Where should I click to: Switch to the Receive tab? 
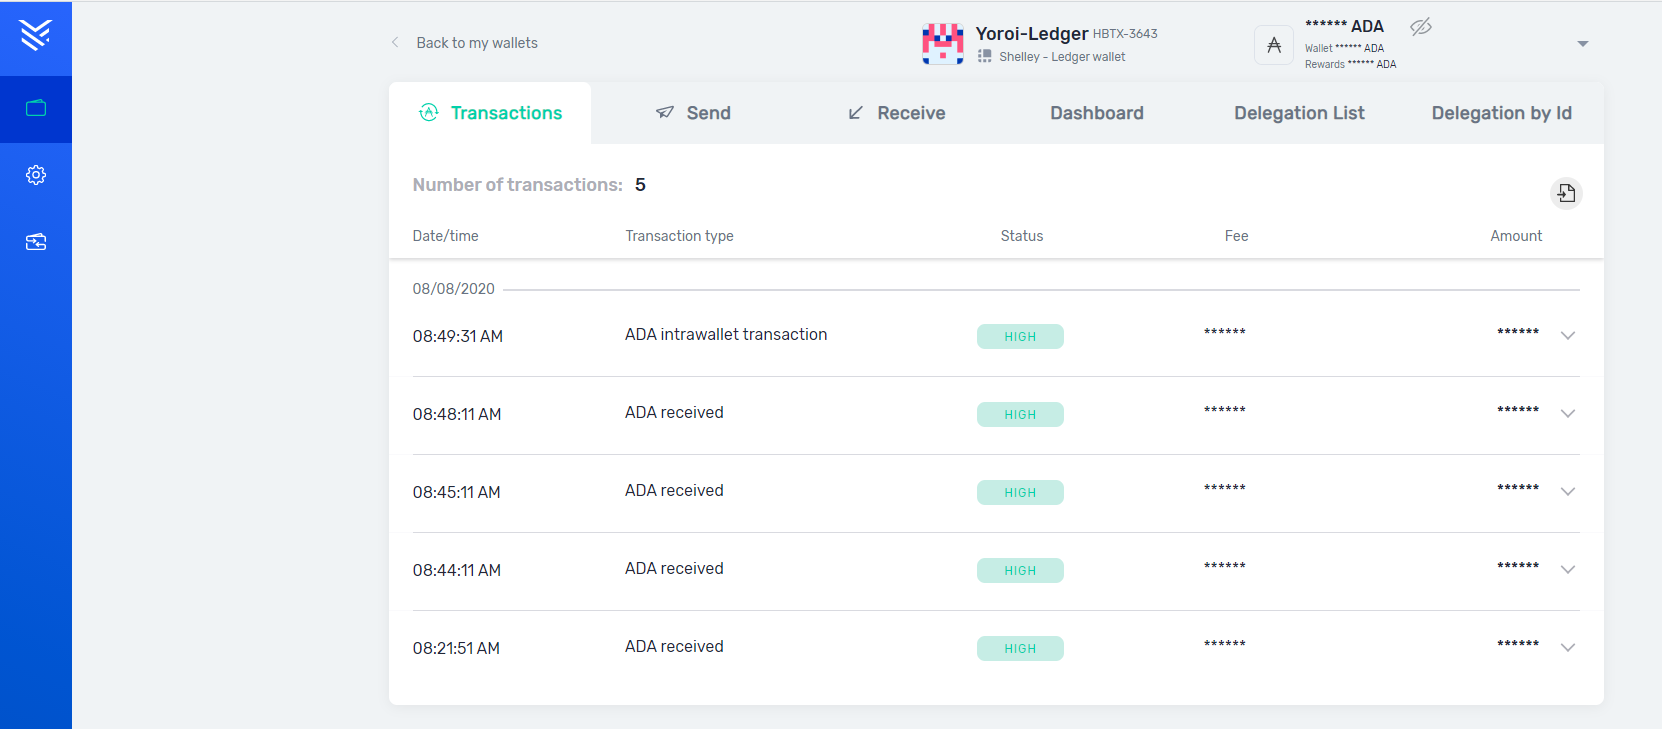pos(896,113)
